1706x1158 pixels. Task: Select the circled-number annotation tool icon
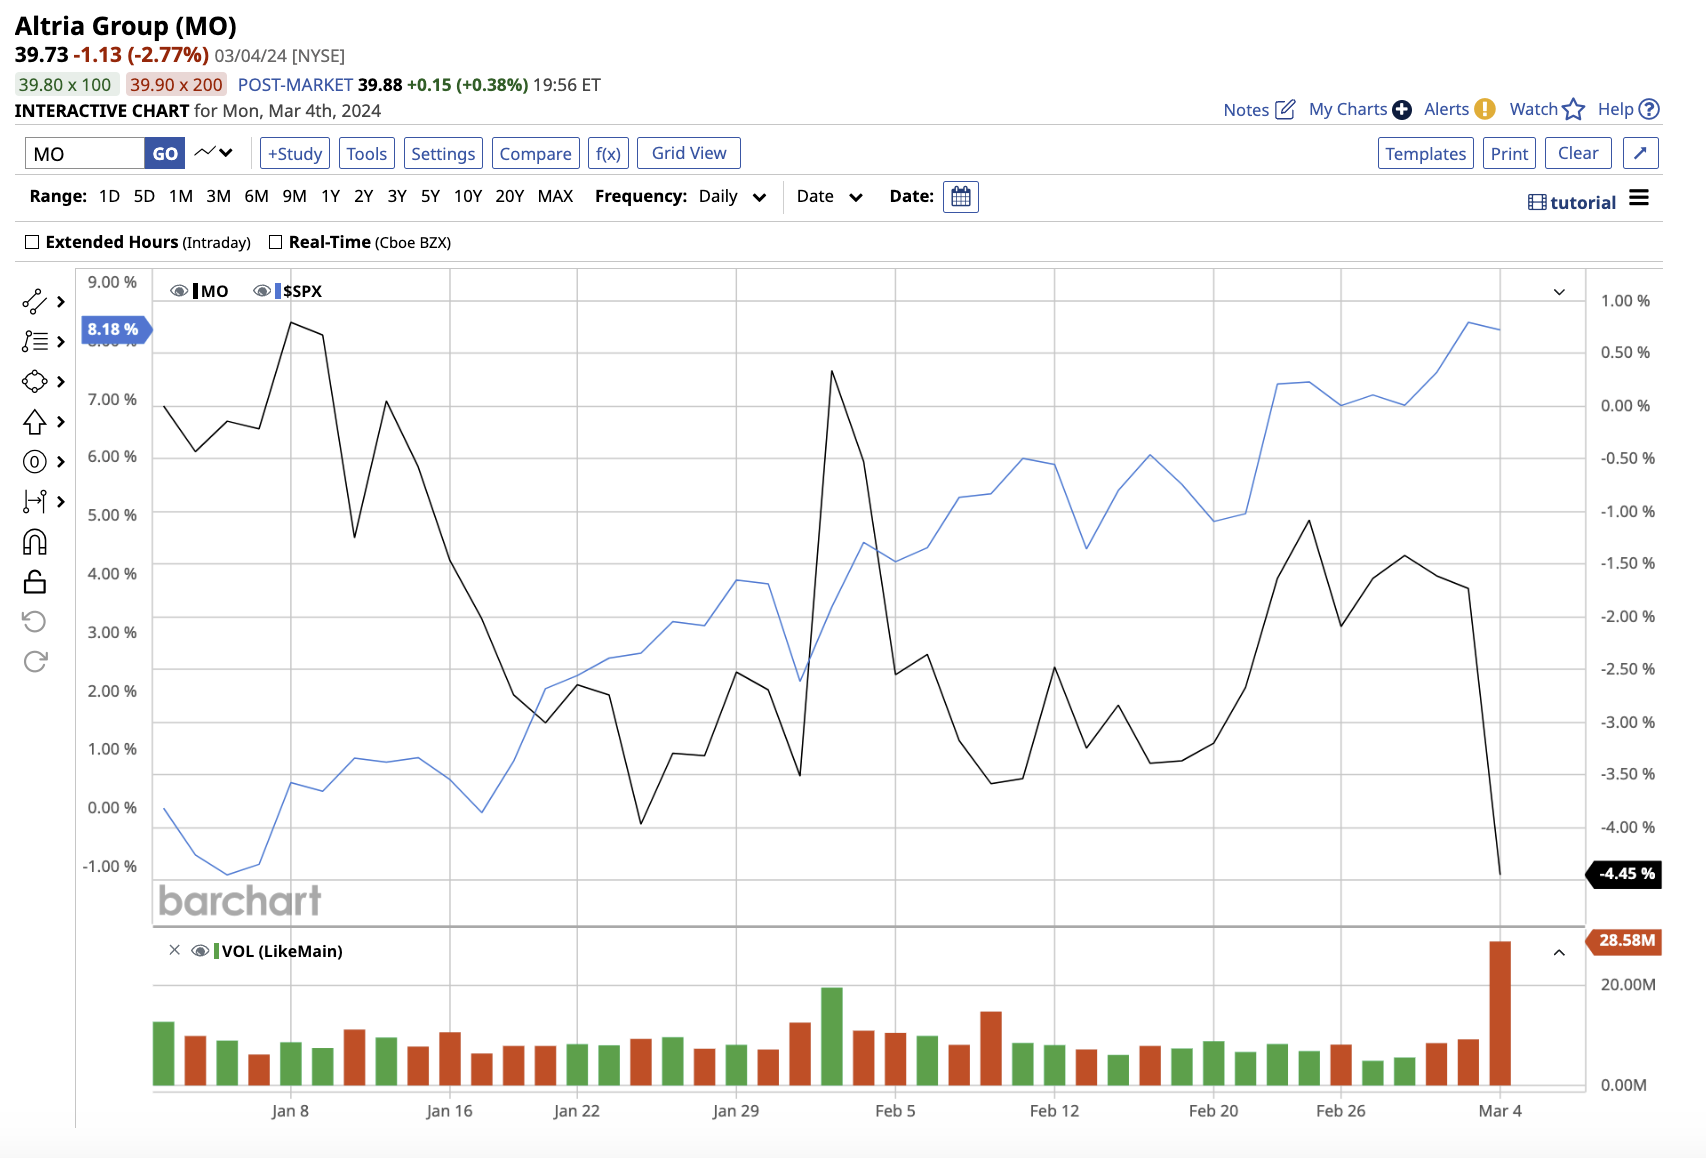(x=34, y=461)
